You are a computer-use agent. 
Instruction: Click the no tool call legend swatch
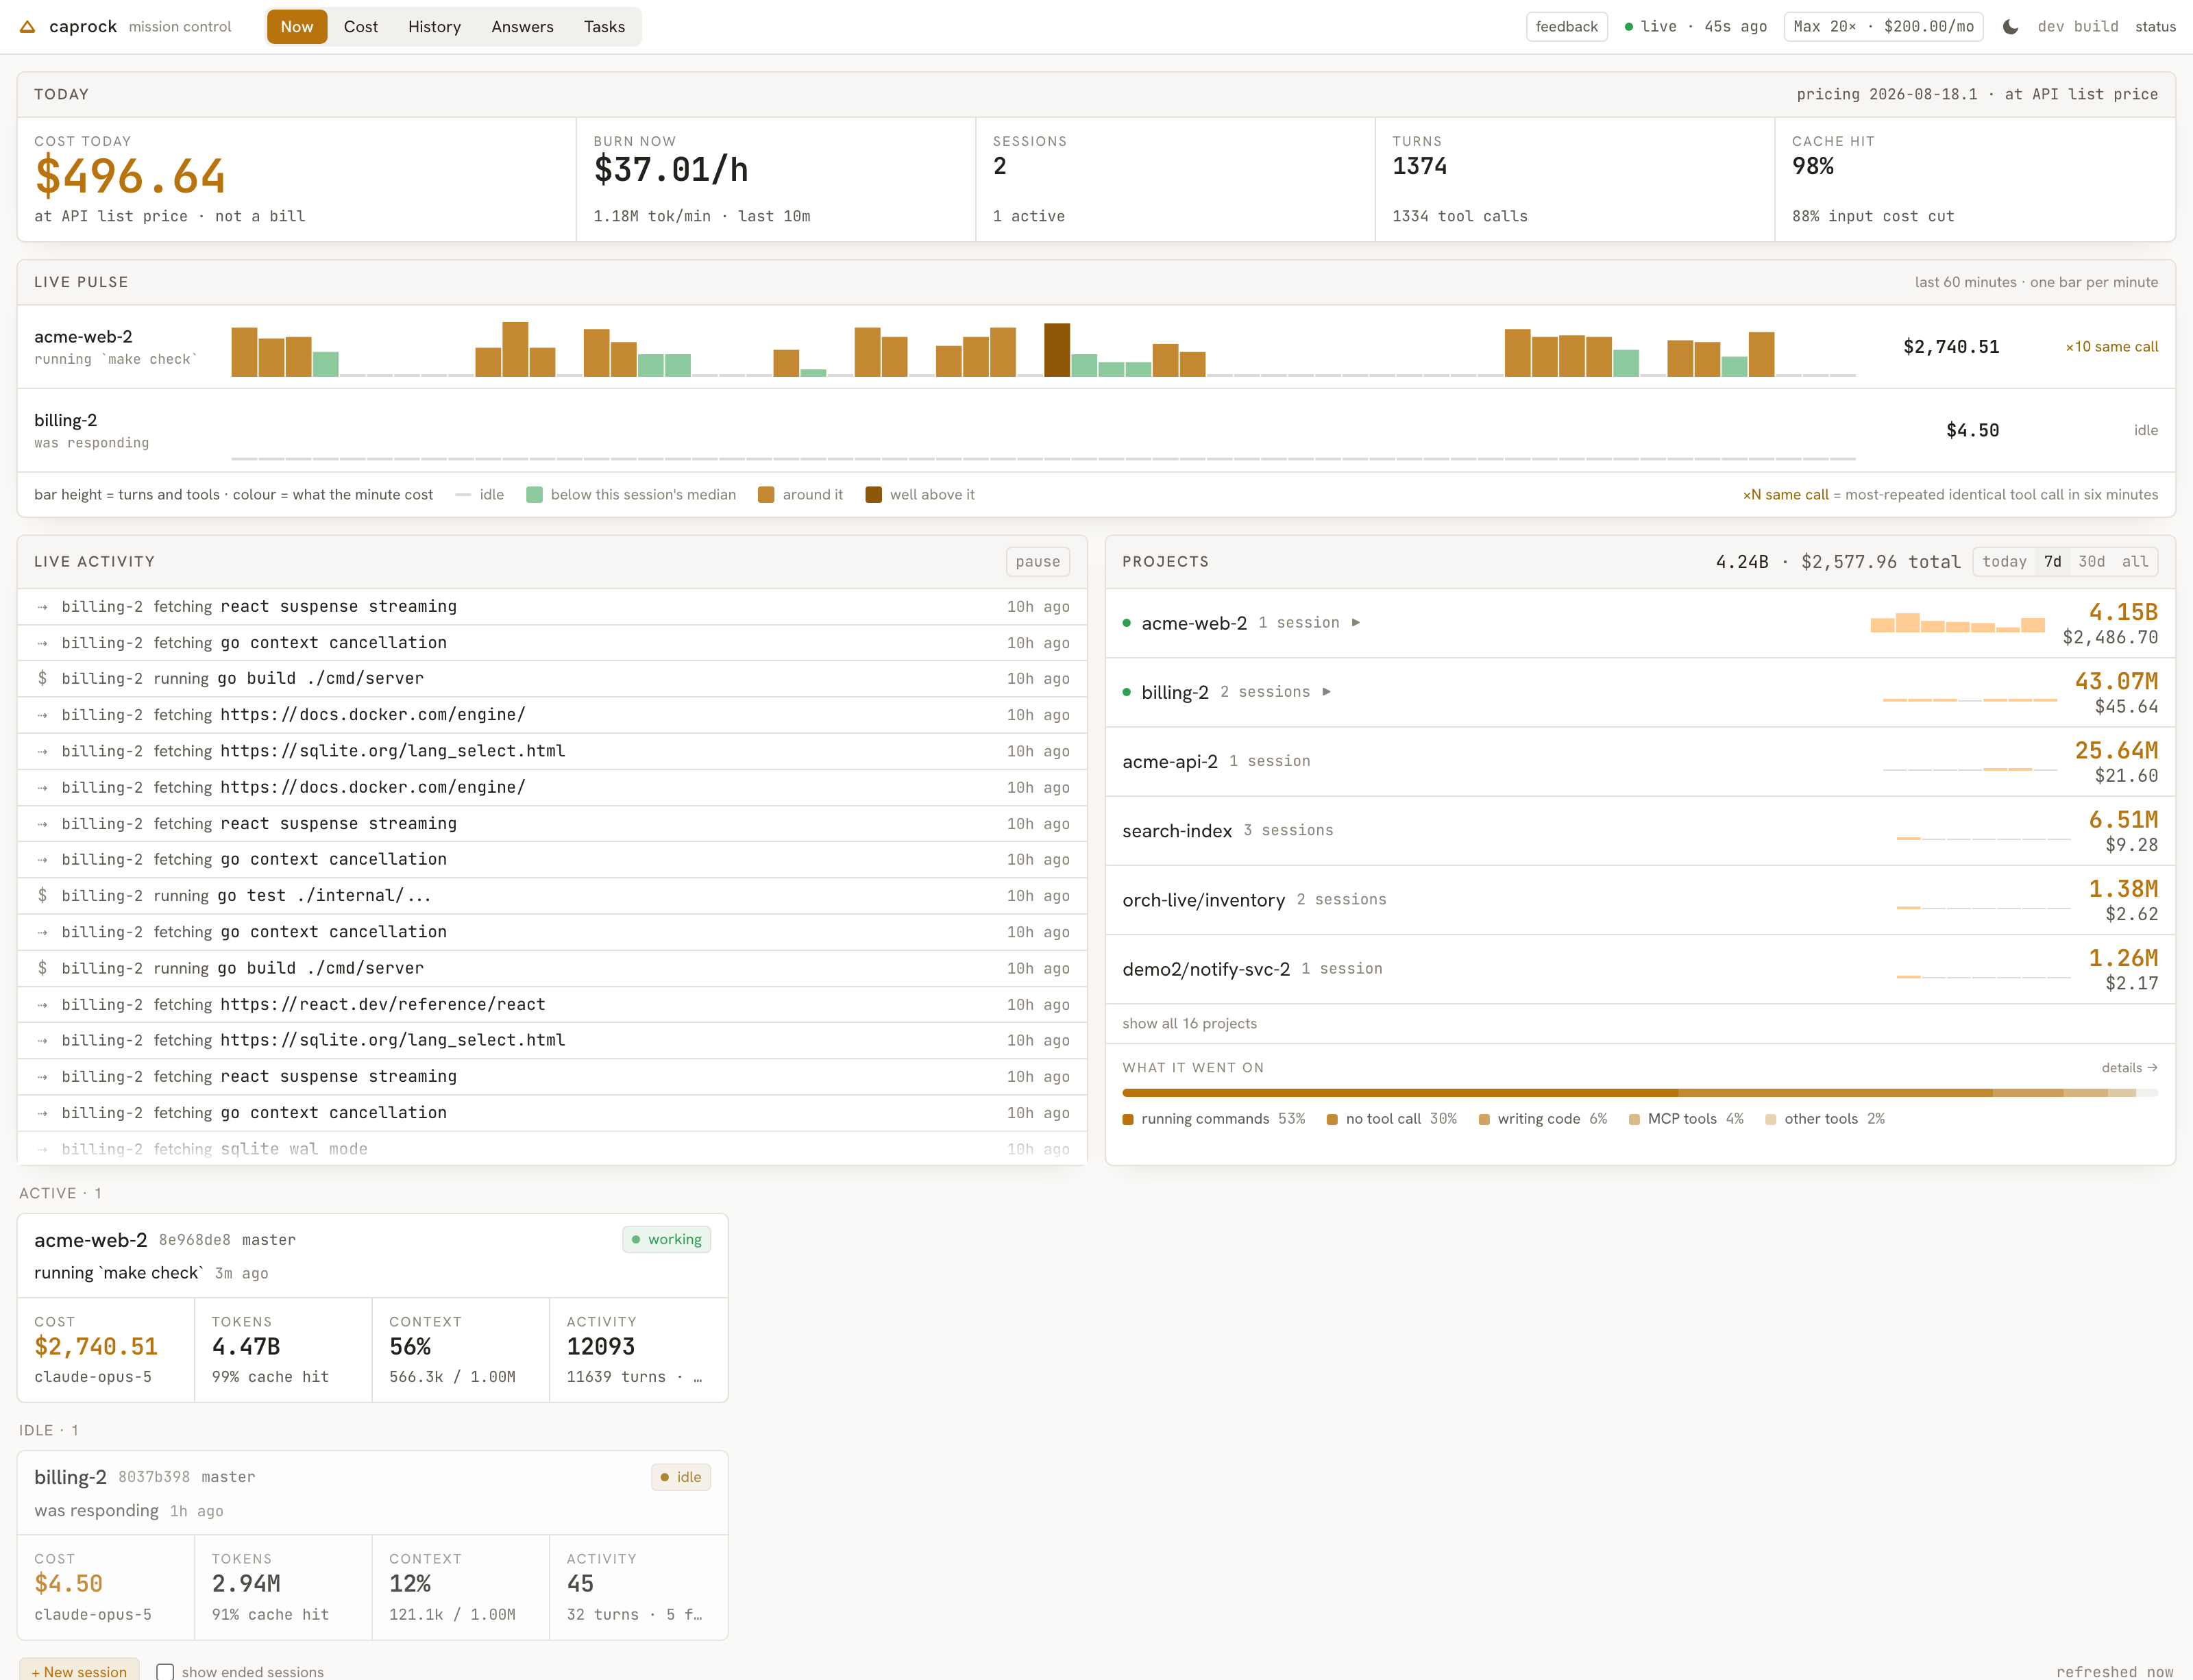[x=1332, y=1120]
